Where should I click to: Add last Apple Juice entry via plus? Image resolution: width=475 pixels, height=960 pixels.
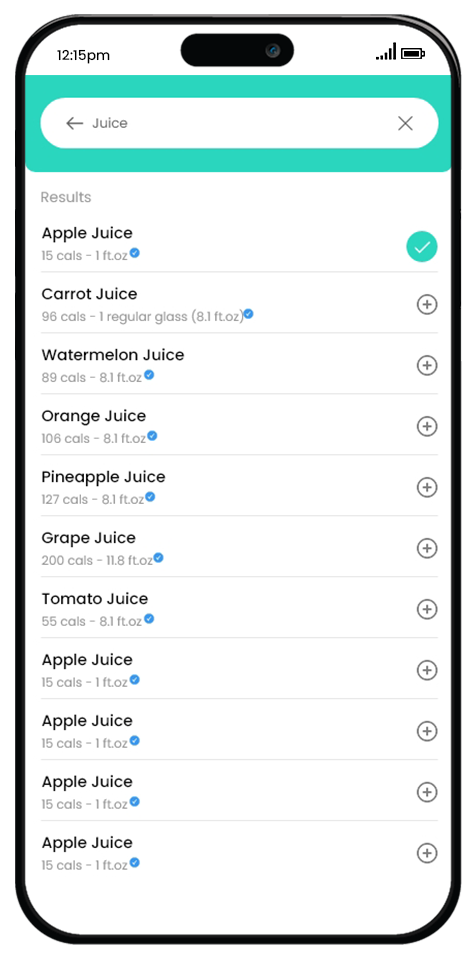tap(427, 853)
